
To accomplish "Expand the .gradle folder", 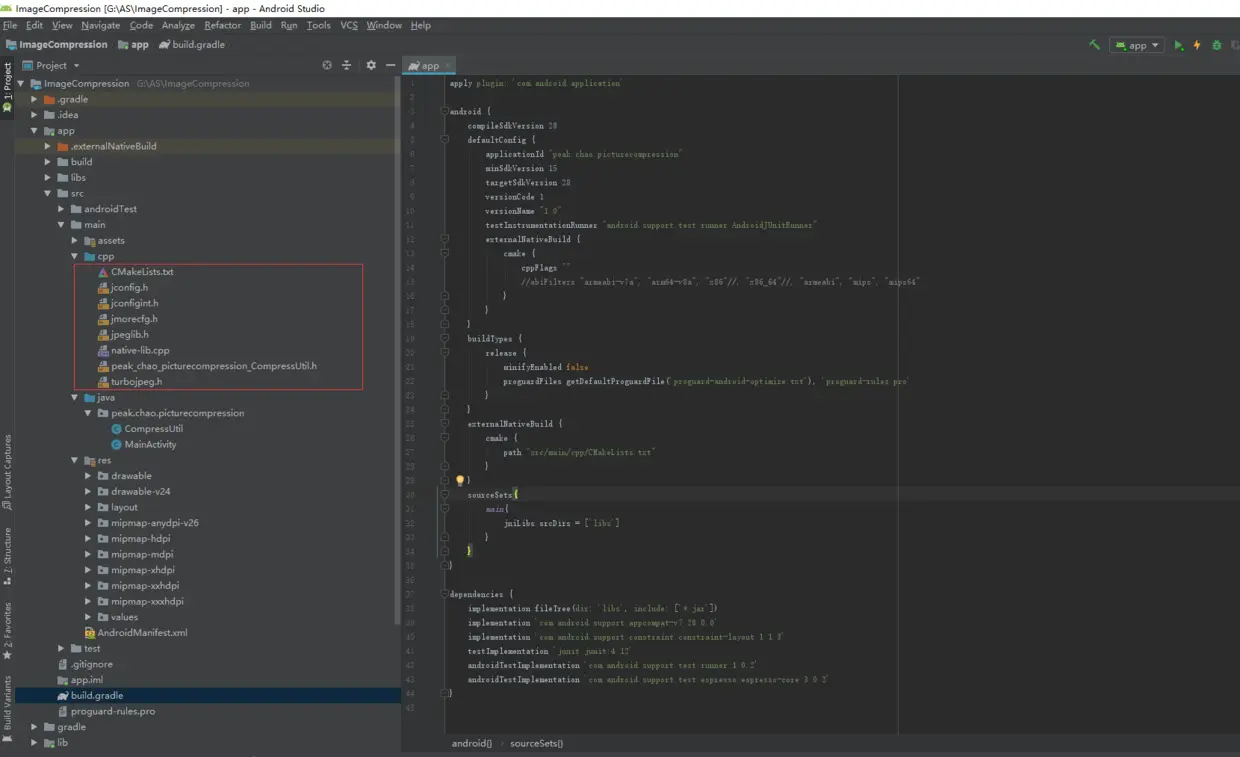I will [35, 99].
